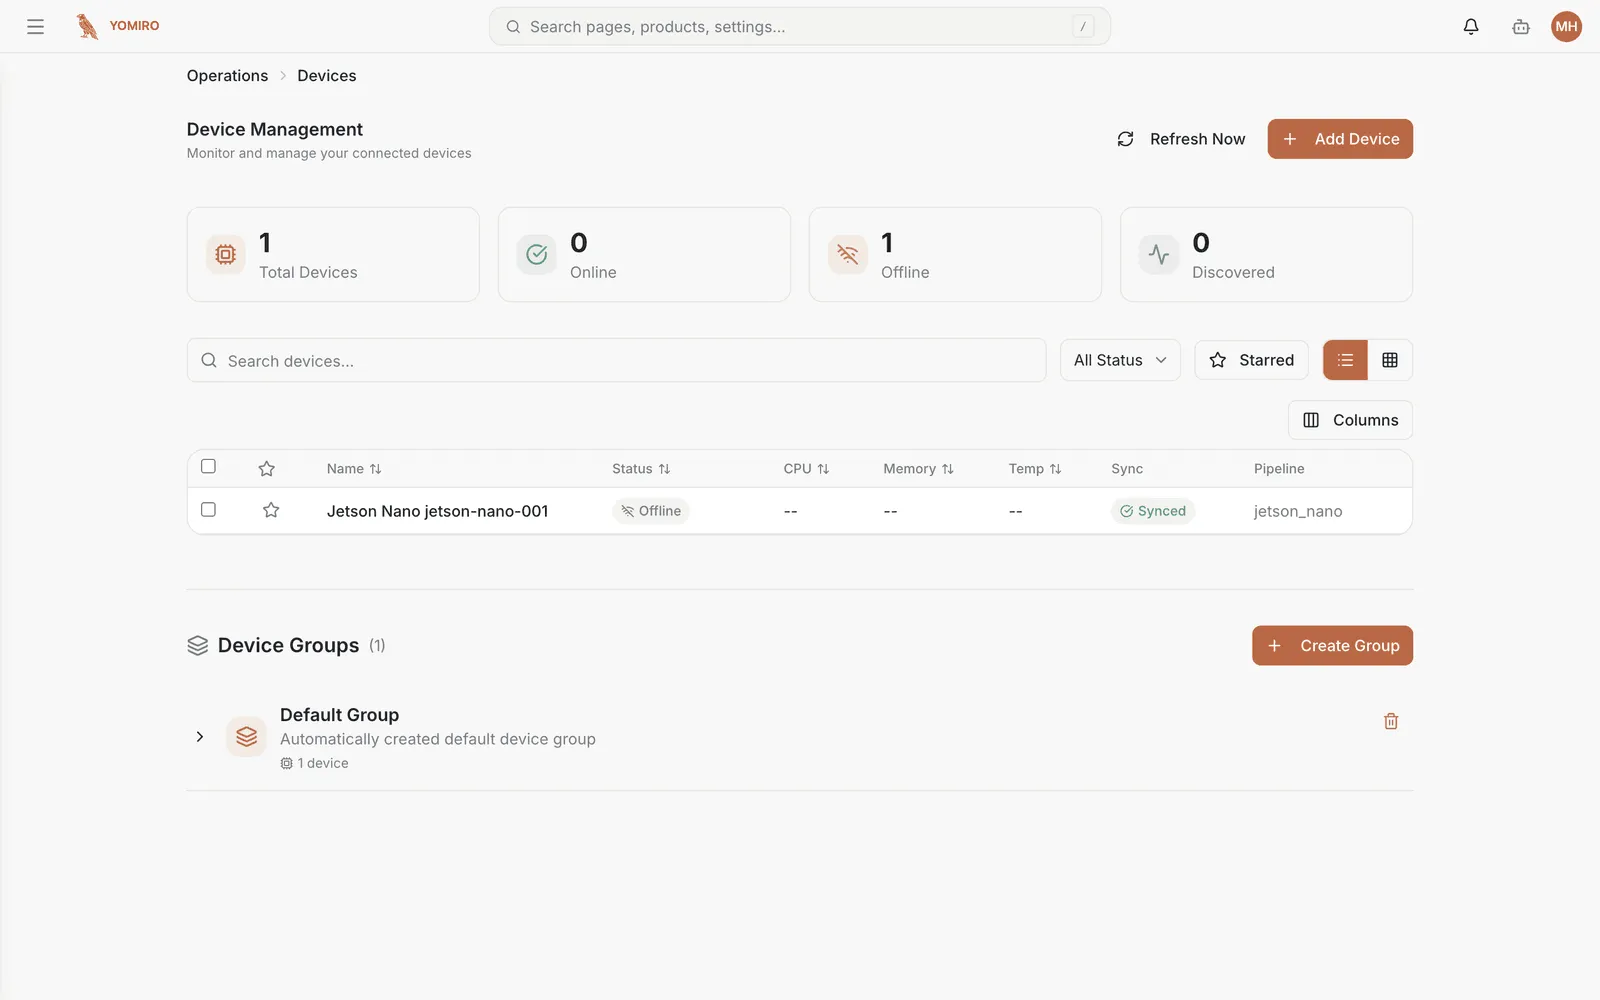Image resolution: width=1600 pixels, height=1000 pixels.
Task: Click the star icon in table header
Action: (267, 469)
